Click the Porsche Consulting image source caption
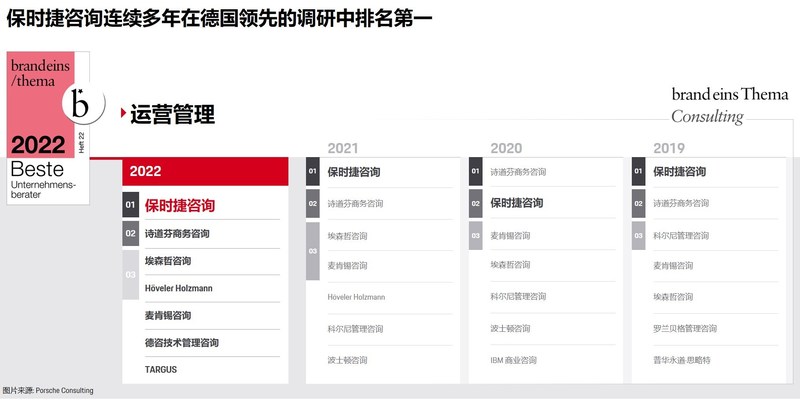 [x=48, y=391]
